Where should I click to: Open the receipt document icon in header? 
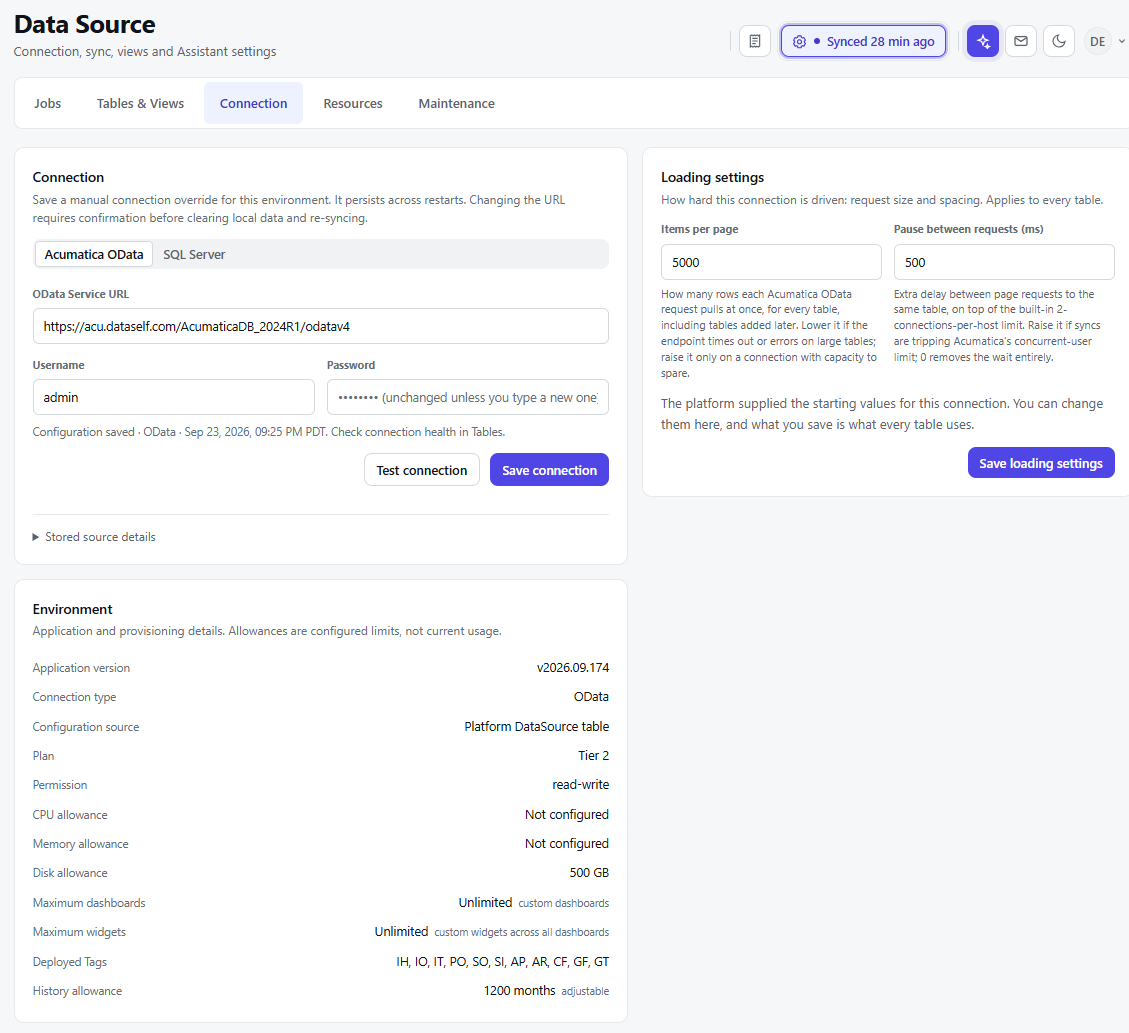pos(755,41)
